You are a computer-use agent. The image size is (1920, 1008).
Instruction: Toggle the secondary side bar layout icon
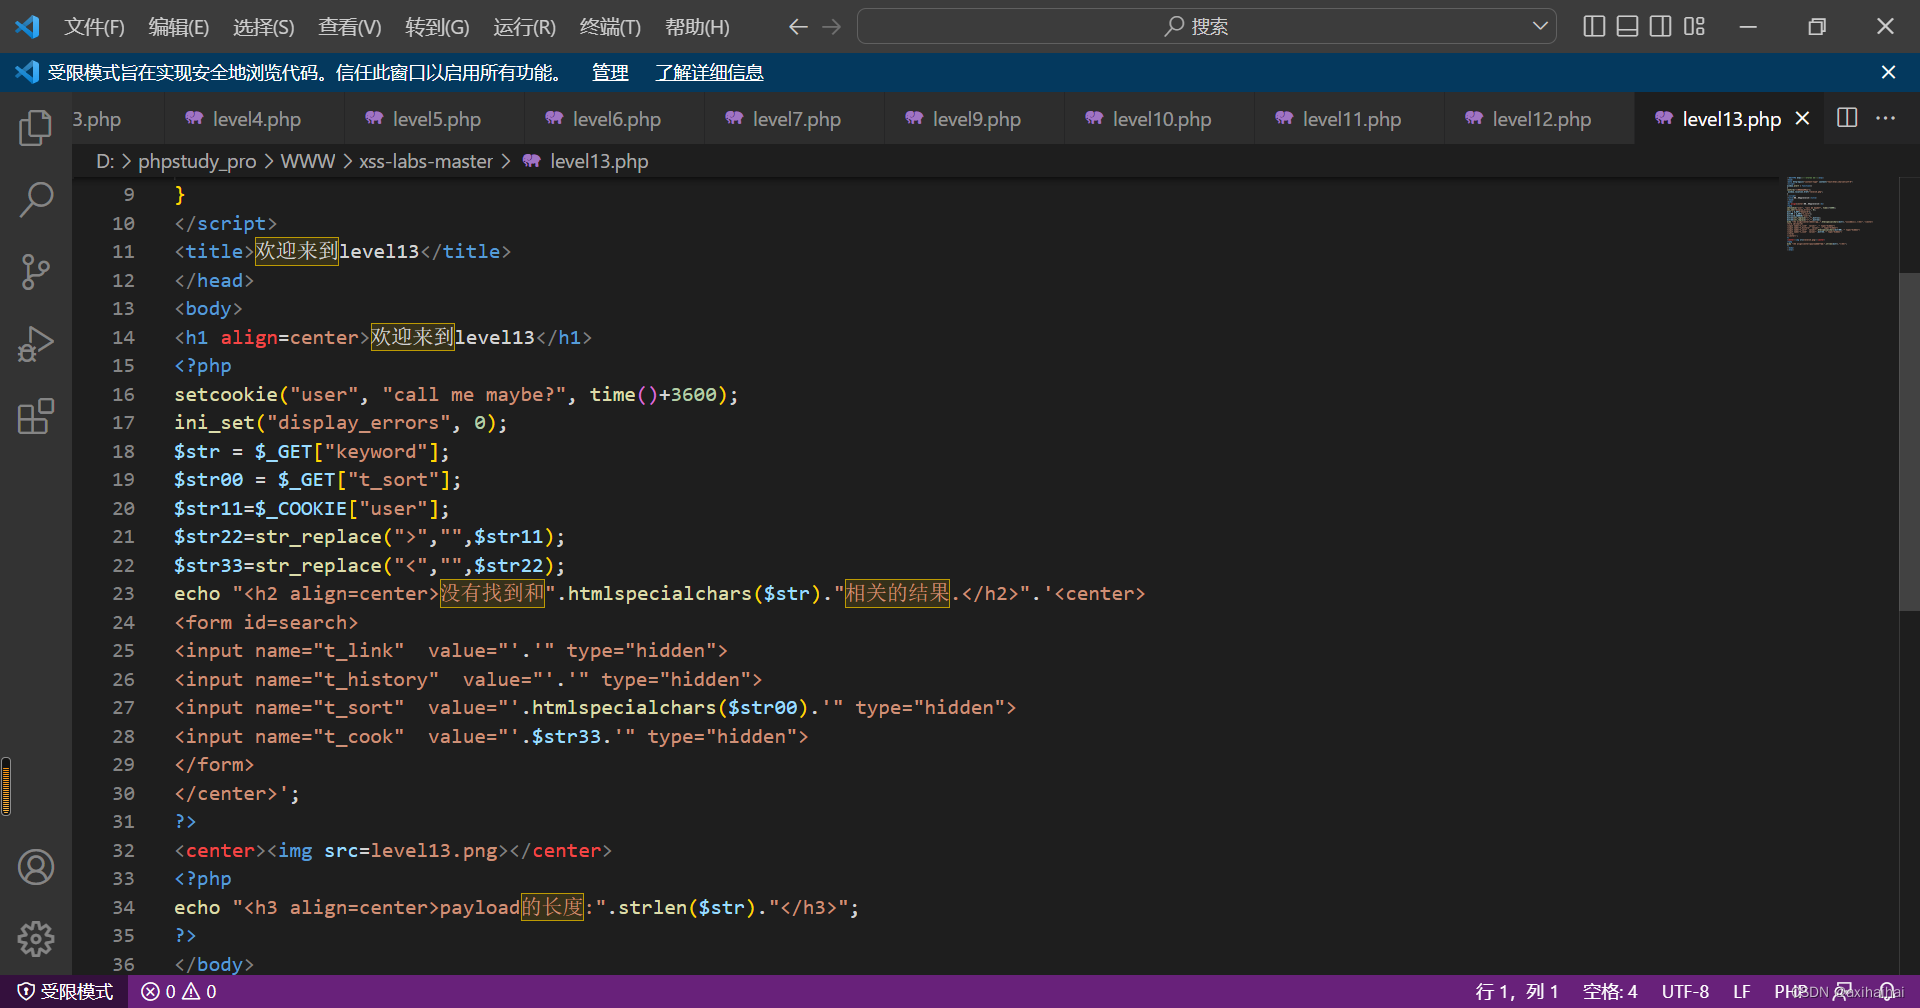1660,26
